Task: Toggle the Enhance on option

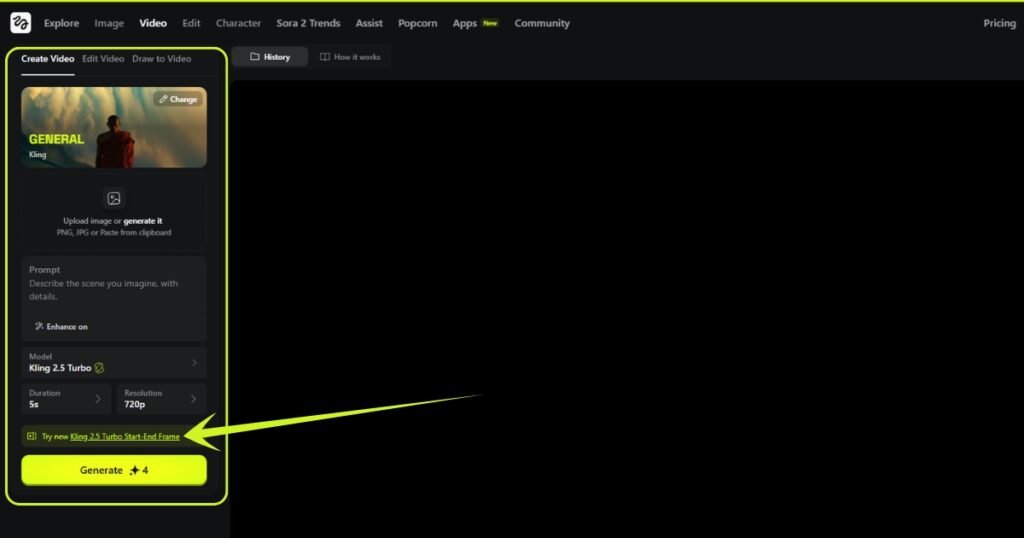Action: [61, 326]
